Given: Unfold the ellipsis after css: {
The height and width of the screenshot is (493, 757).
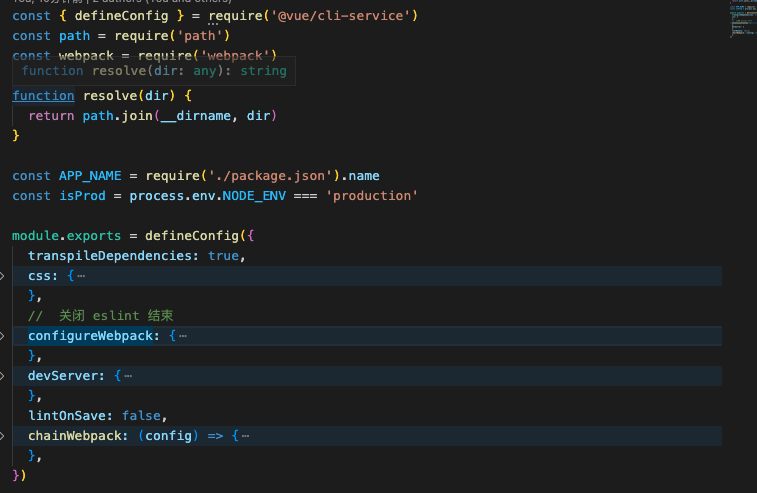Looking at the screenshot, I should (81, 276).
